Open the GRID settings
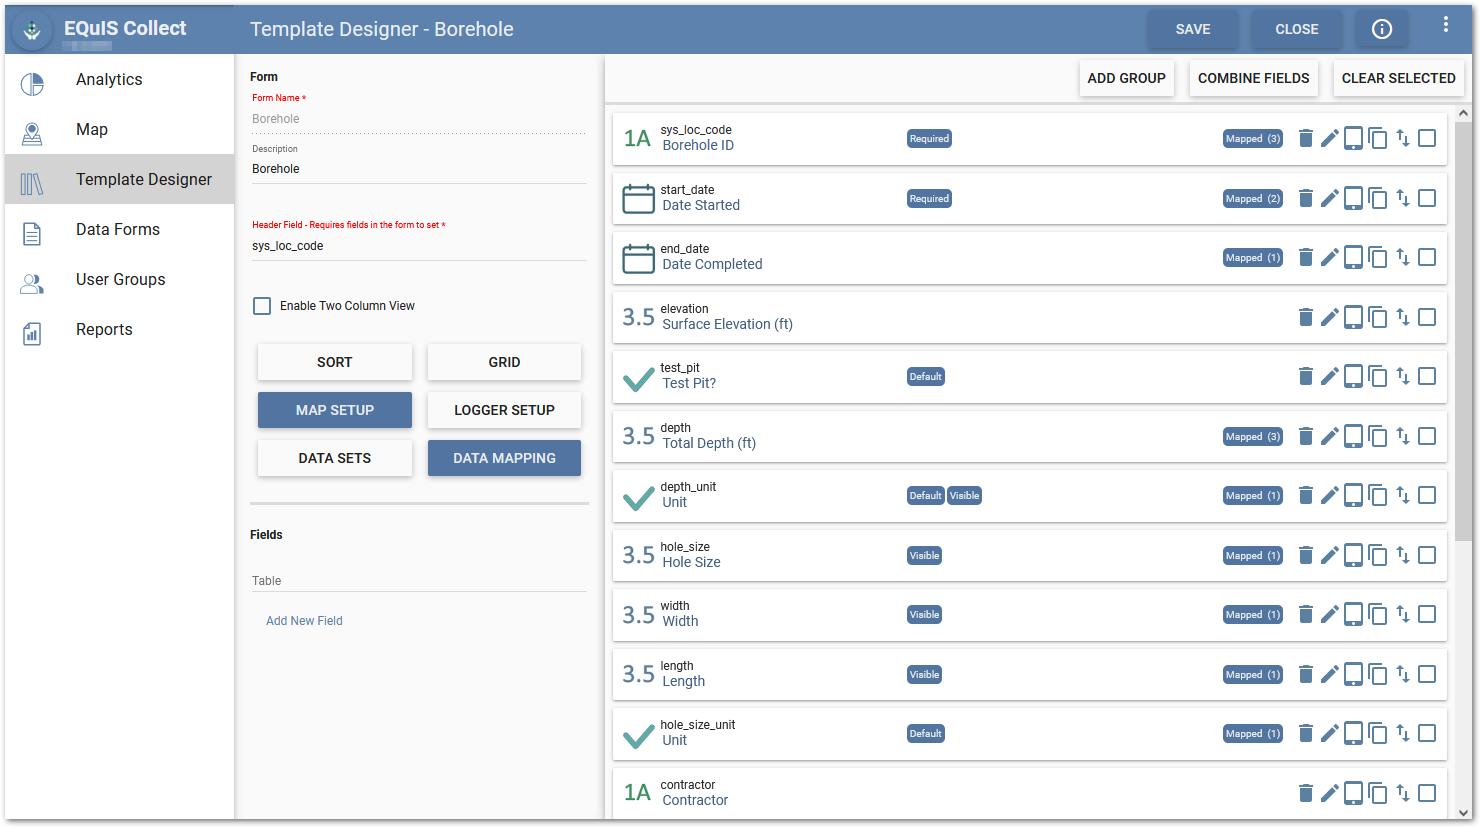 coord(504,362)
